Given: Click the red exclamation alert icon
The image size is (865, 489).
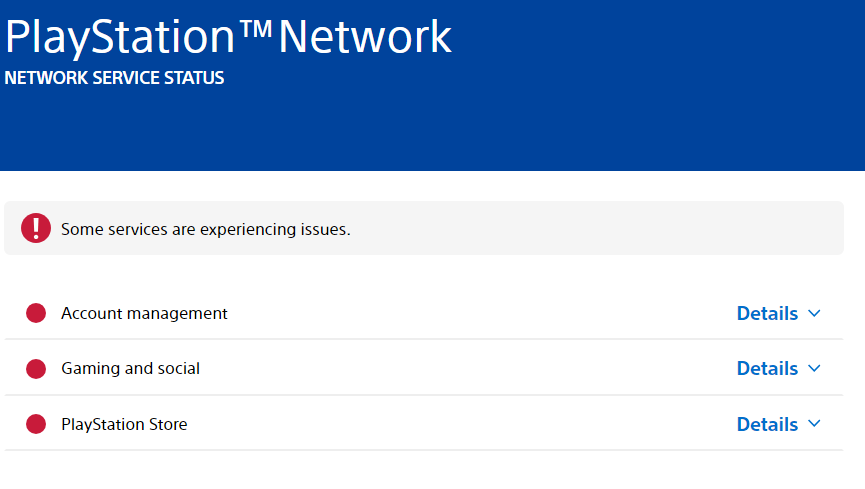Looking at the screenshot, I should pyautogui.click(x=36, y=228).
